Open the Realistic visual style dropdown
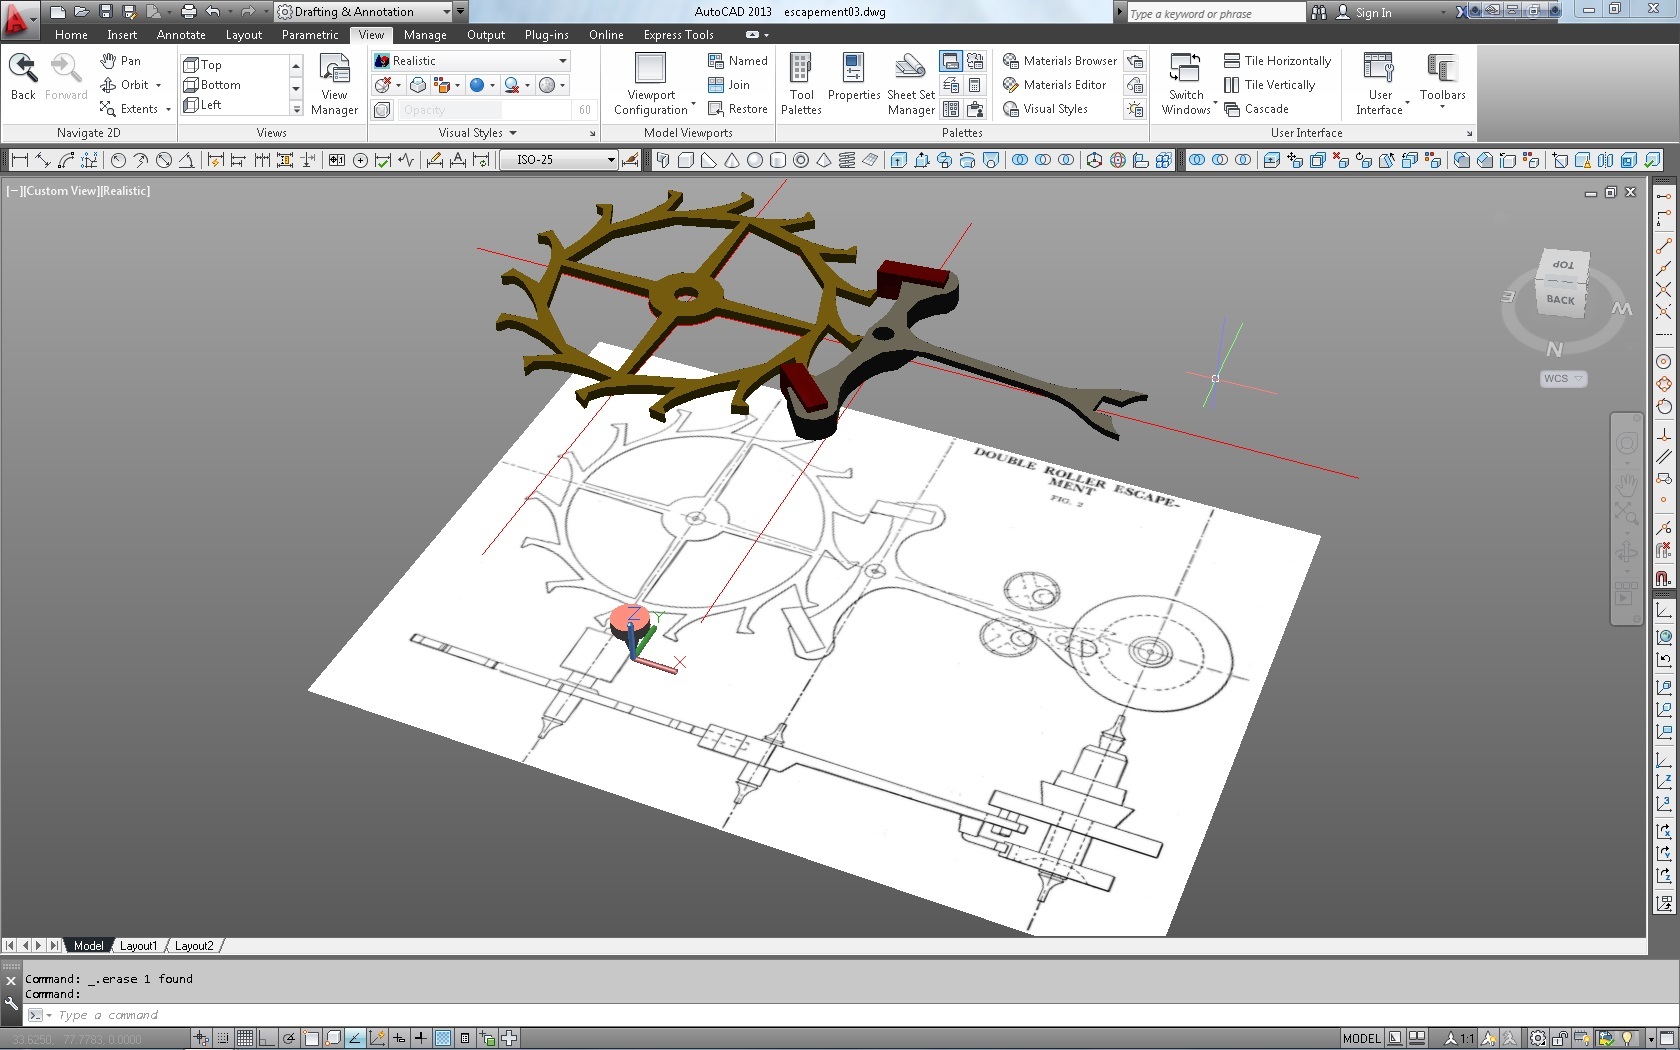The image size is (1680, 1050). 470,61
